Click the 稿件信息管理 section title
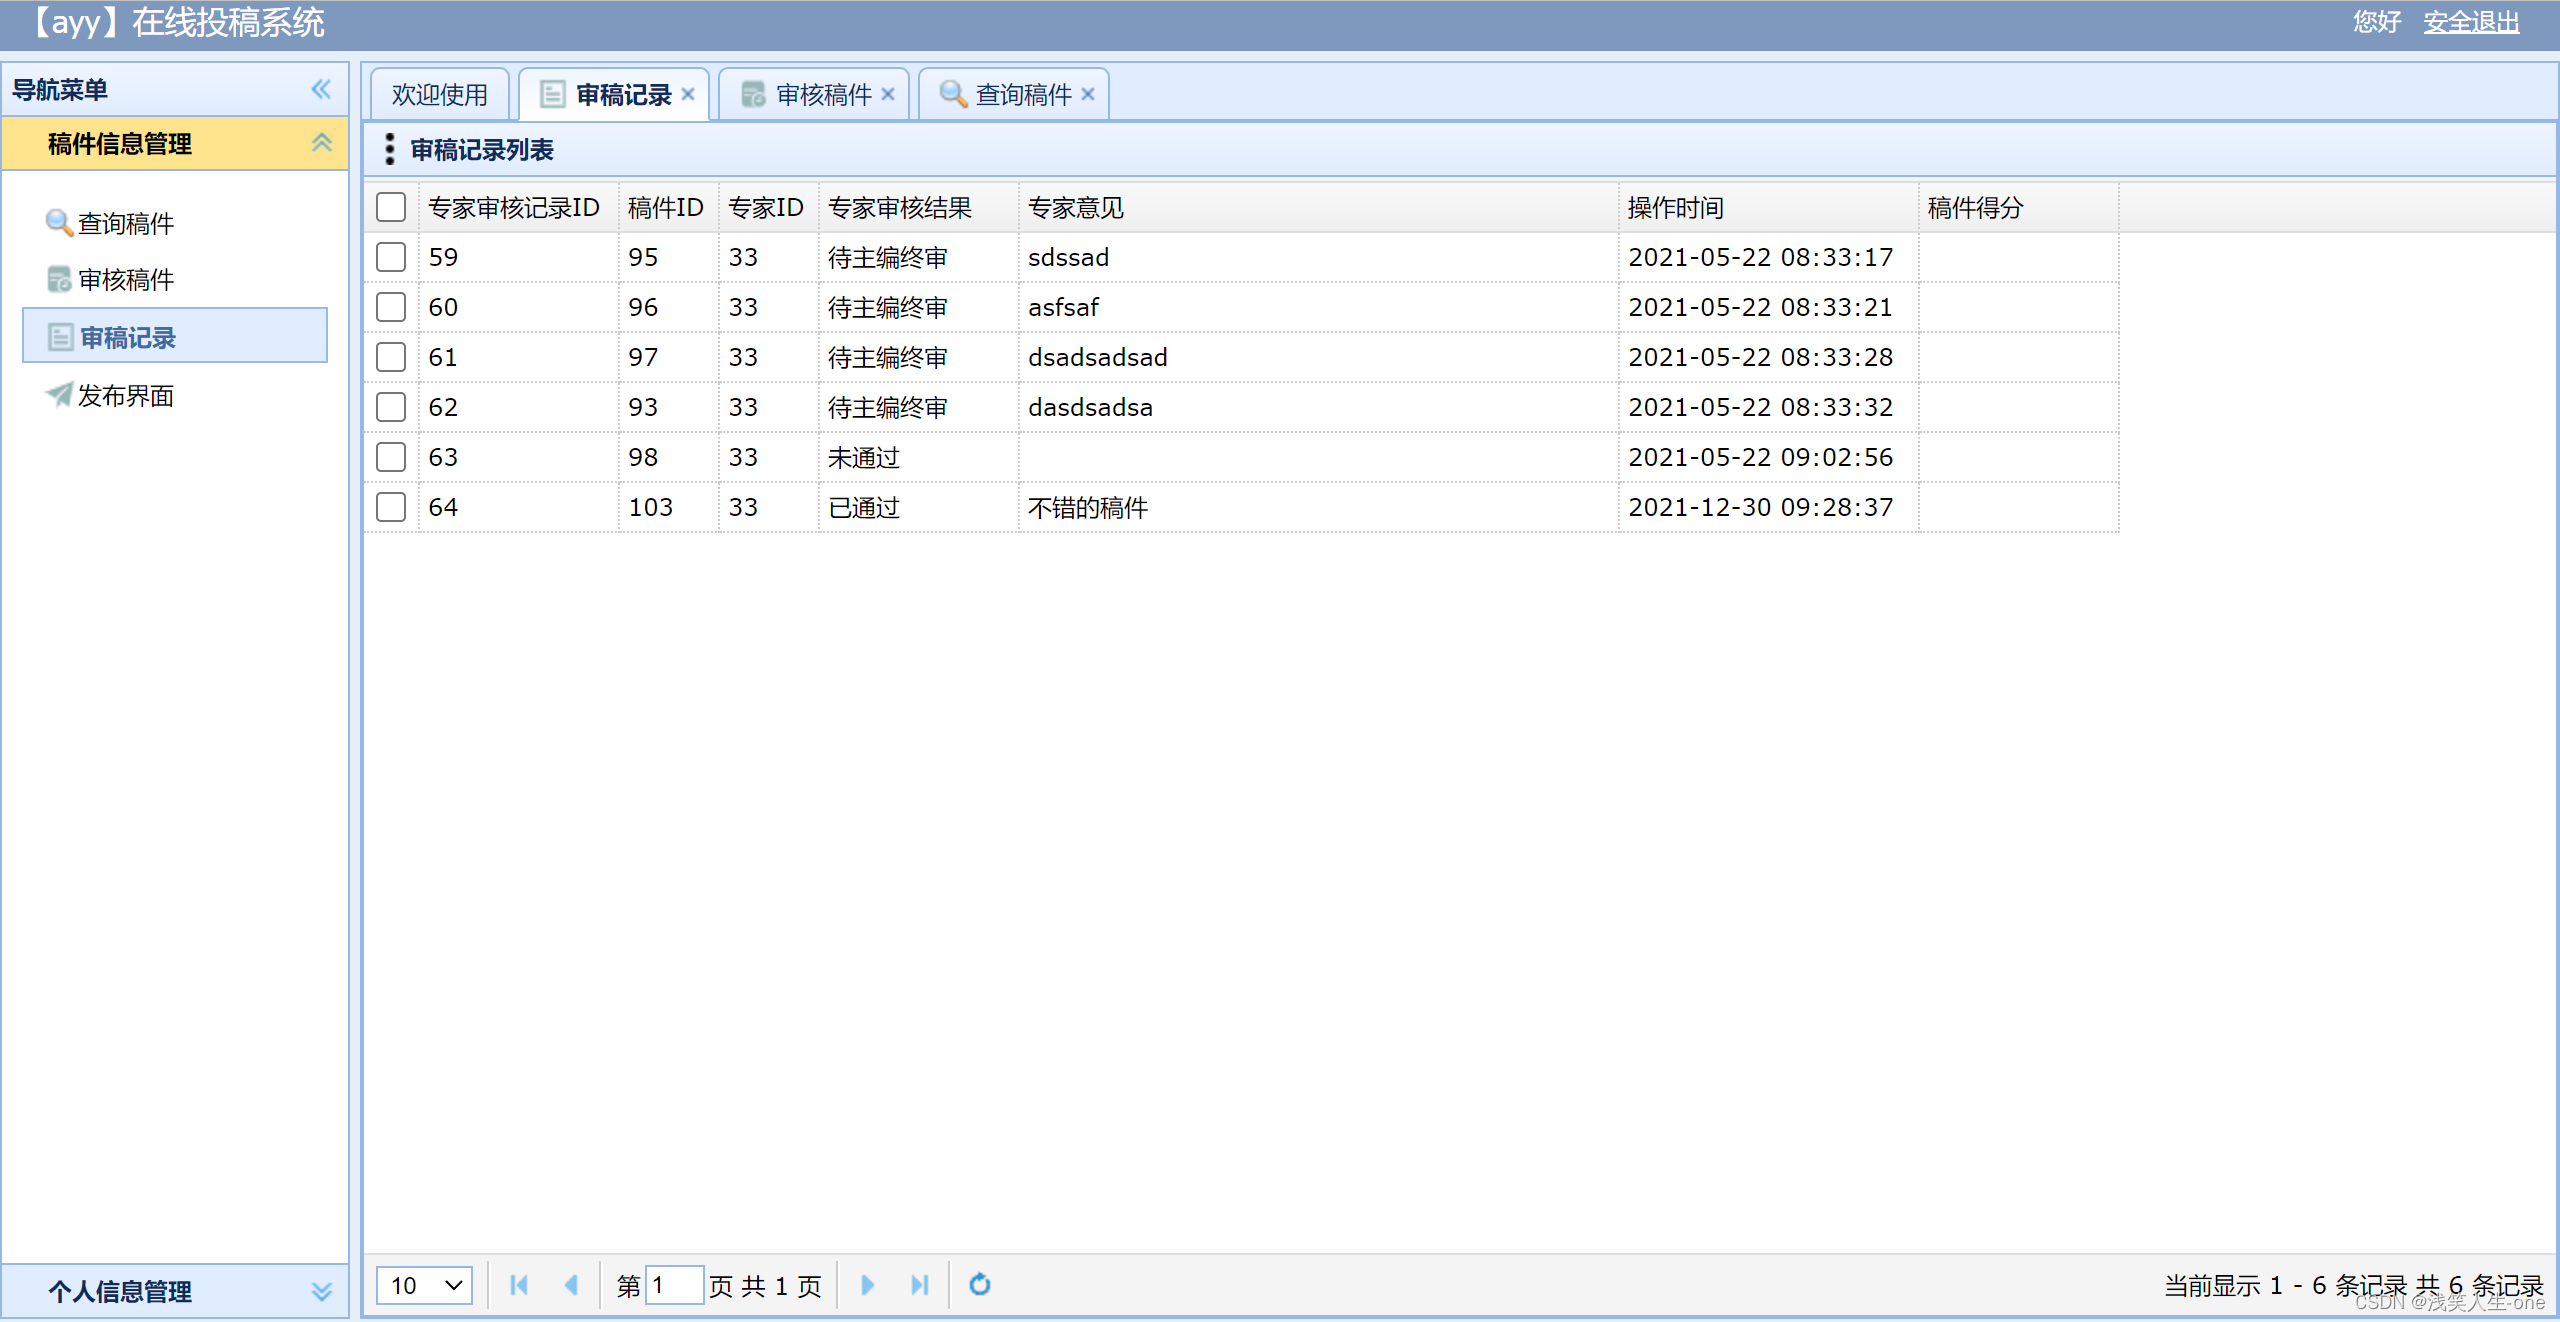Viewport: 2560px width, 1322px height. (x=120, y=144)
